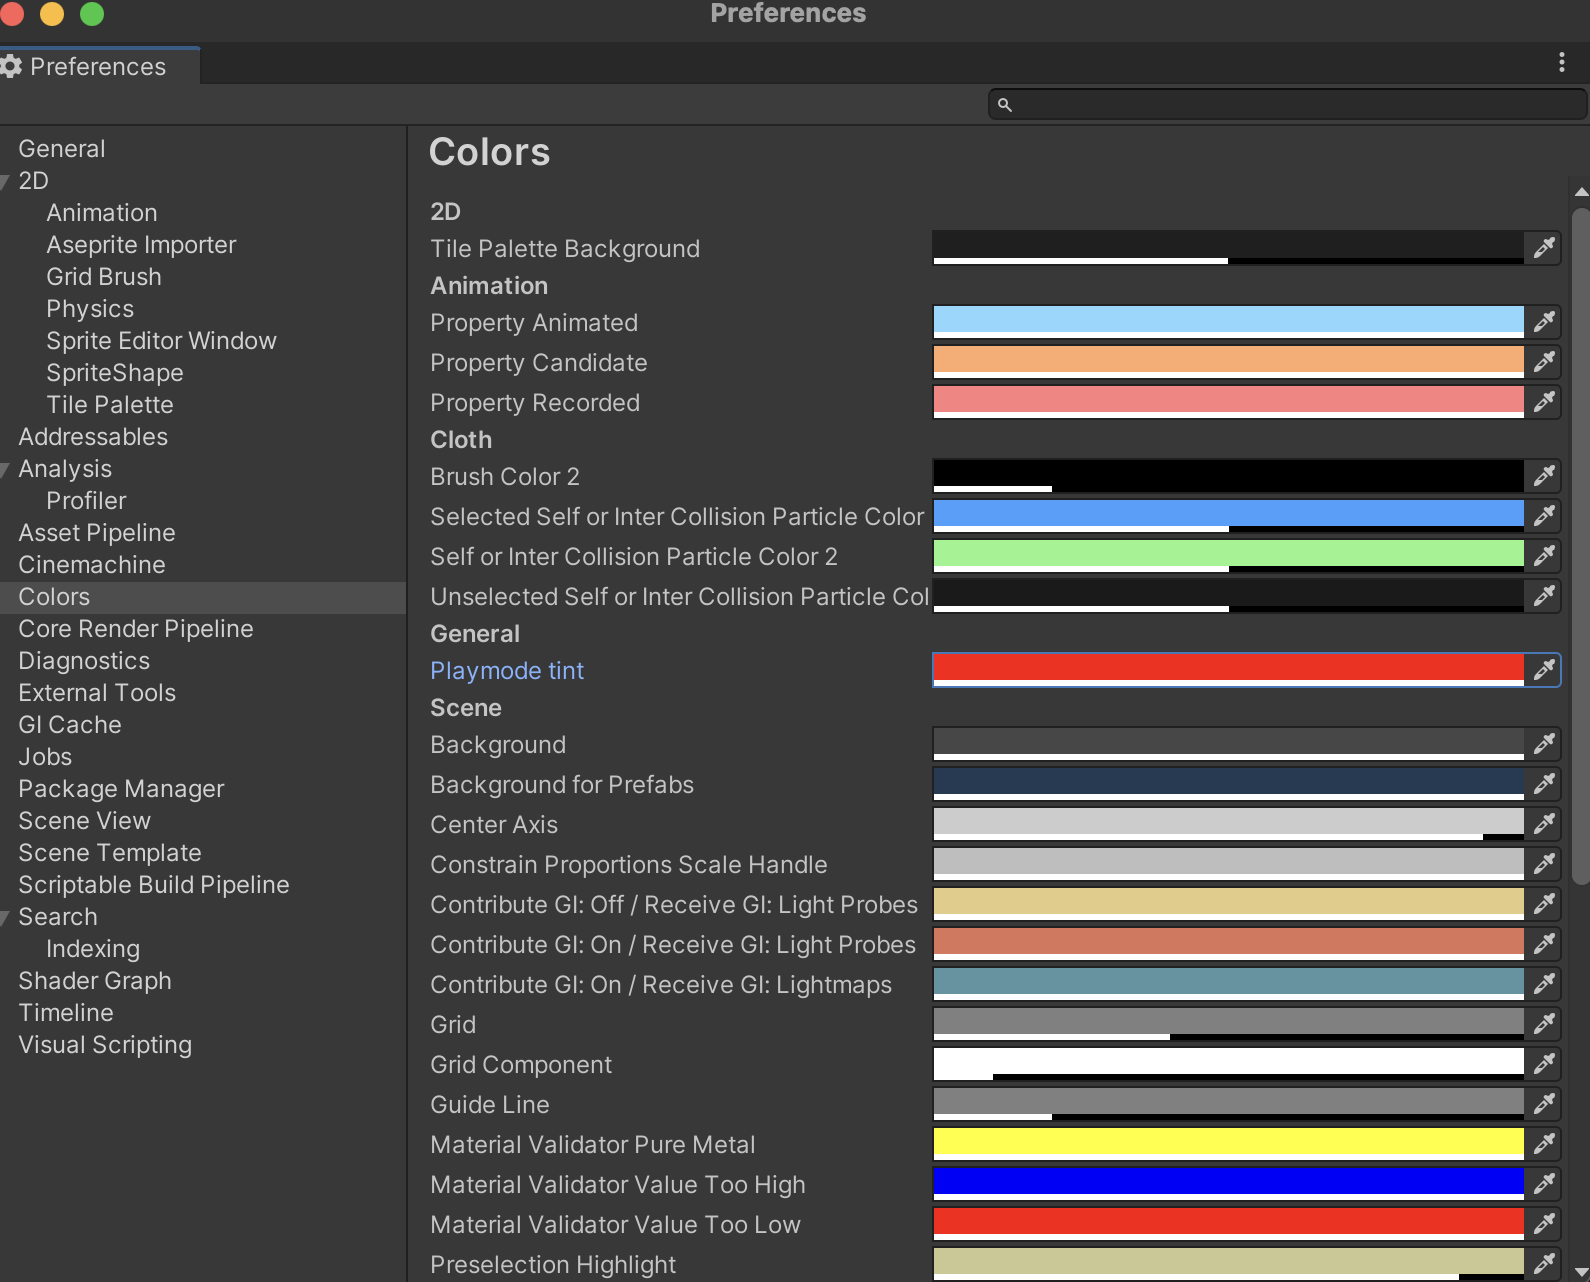Eyedropper for Material Validator Value Too High
This screenshot has height=1282, width=1590.
[x=1544, y=1184]
